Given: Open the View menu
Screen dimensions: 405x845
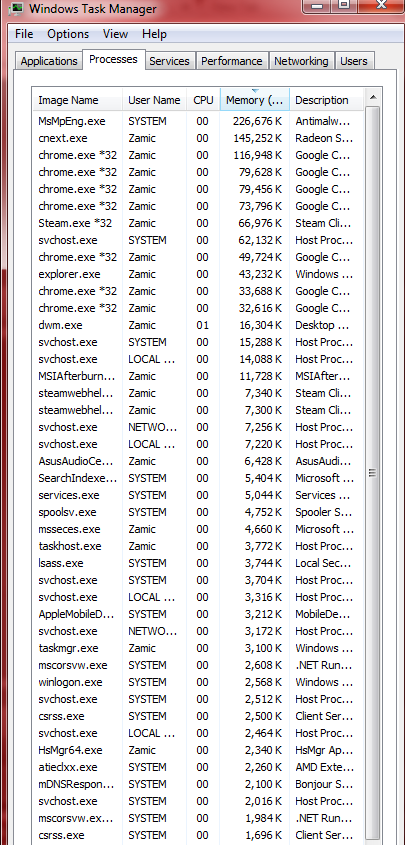Looking at the screenshot, I should click(x=115, y=33).
